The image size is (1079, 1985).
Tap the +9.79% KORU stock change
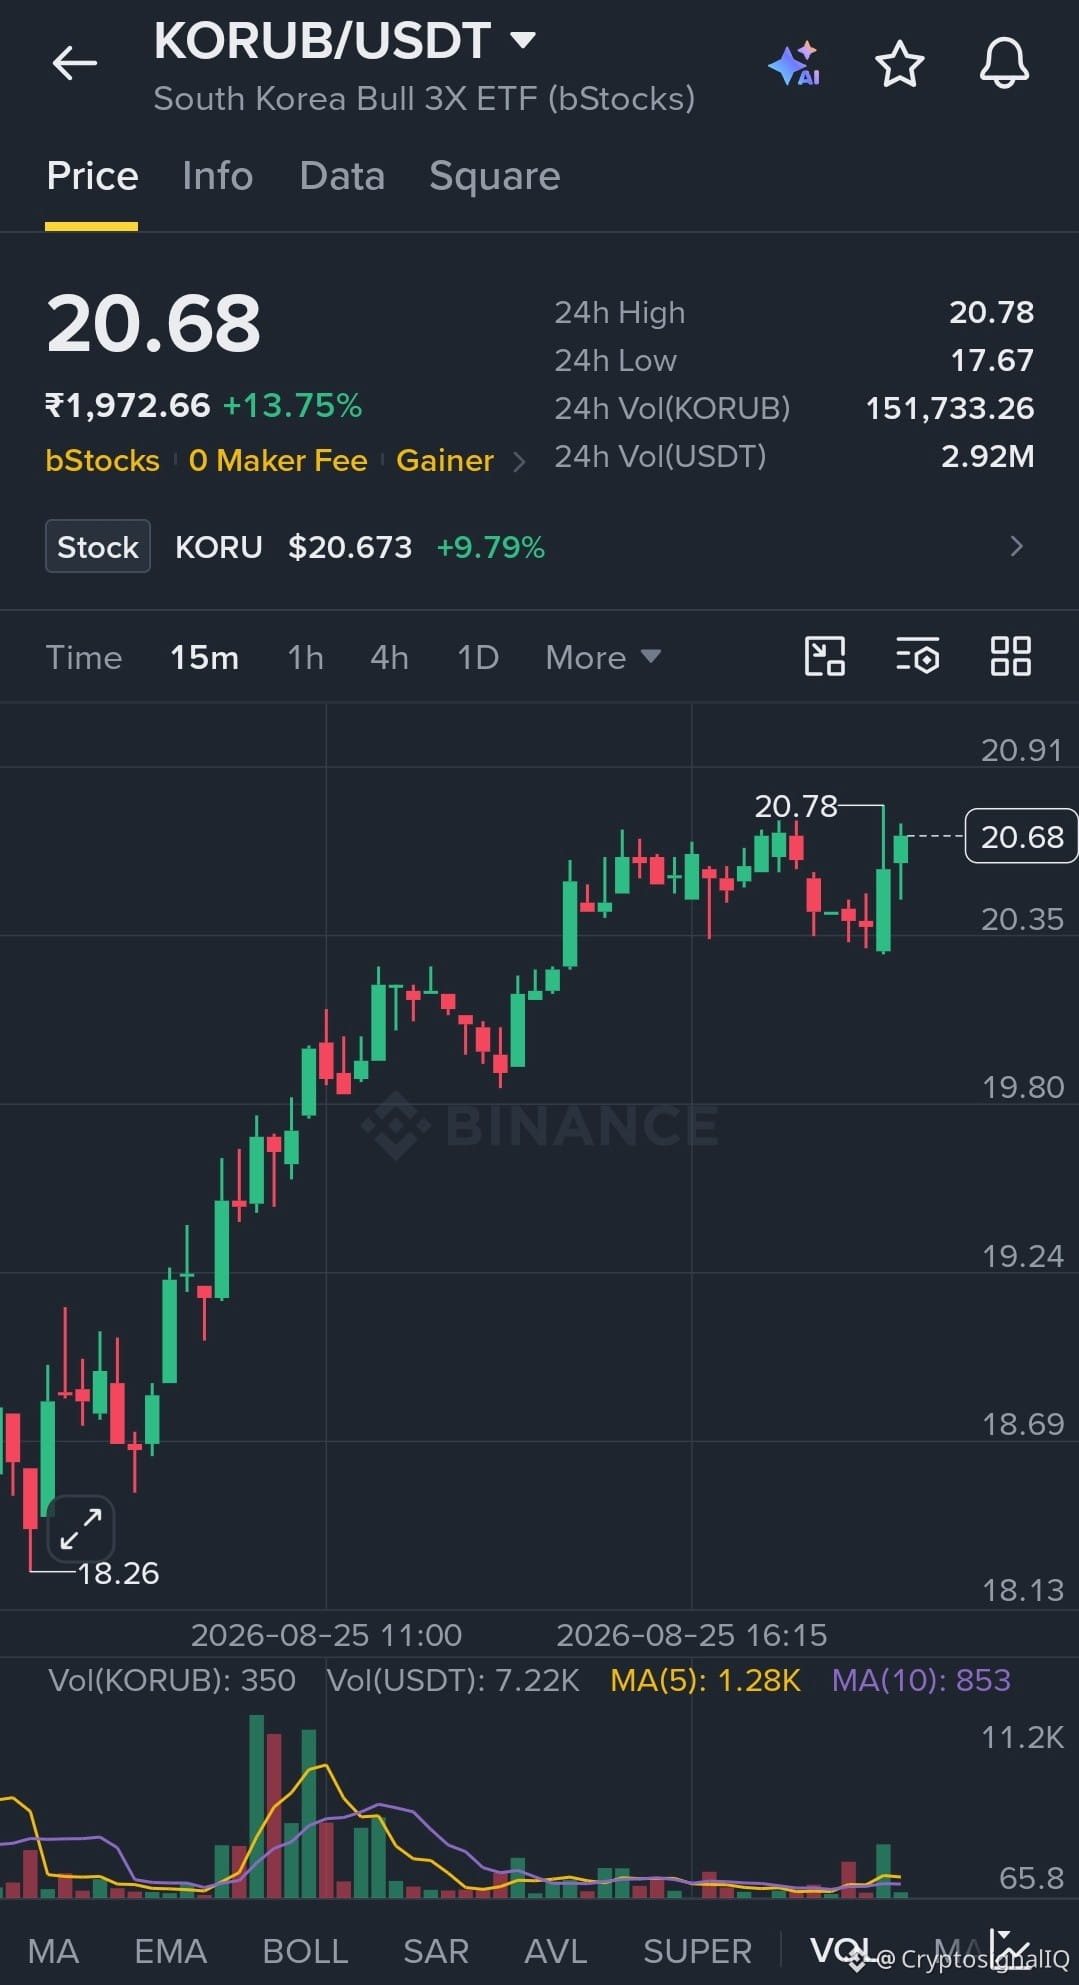491,547
